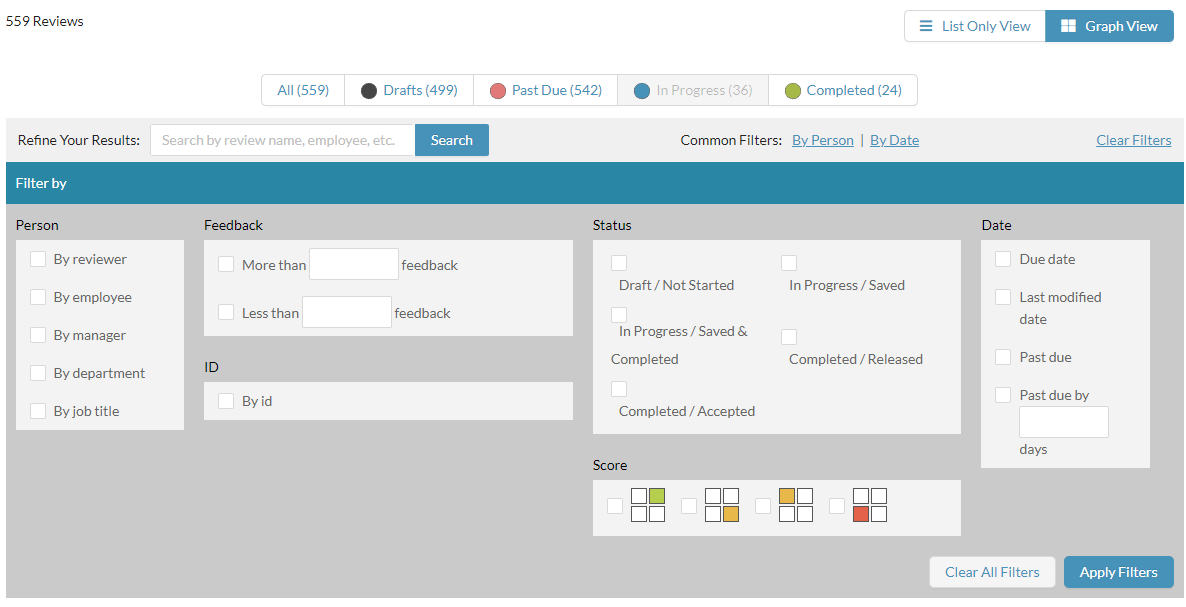Image resolution: width=1186 pixels, height=607 pixels.
Task: Click the review search input field
Action: click(283, 140)
